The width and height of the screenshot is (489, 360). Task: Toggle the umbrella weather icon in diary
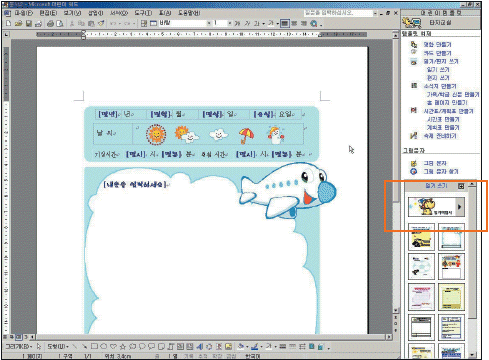[x=246, y=136]
